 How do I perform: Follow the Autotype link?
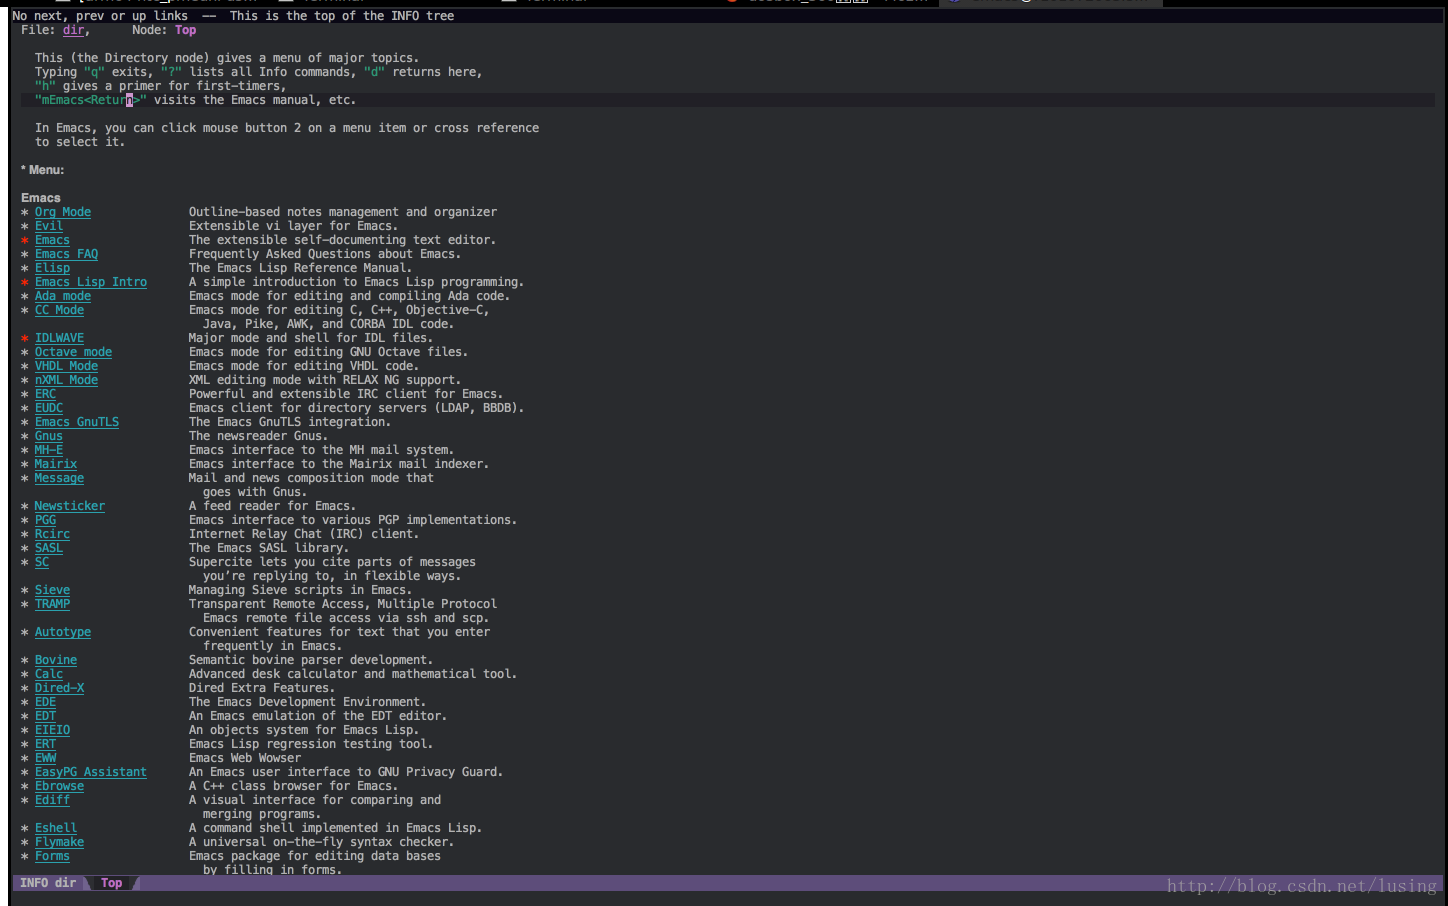tap(63, 632)
